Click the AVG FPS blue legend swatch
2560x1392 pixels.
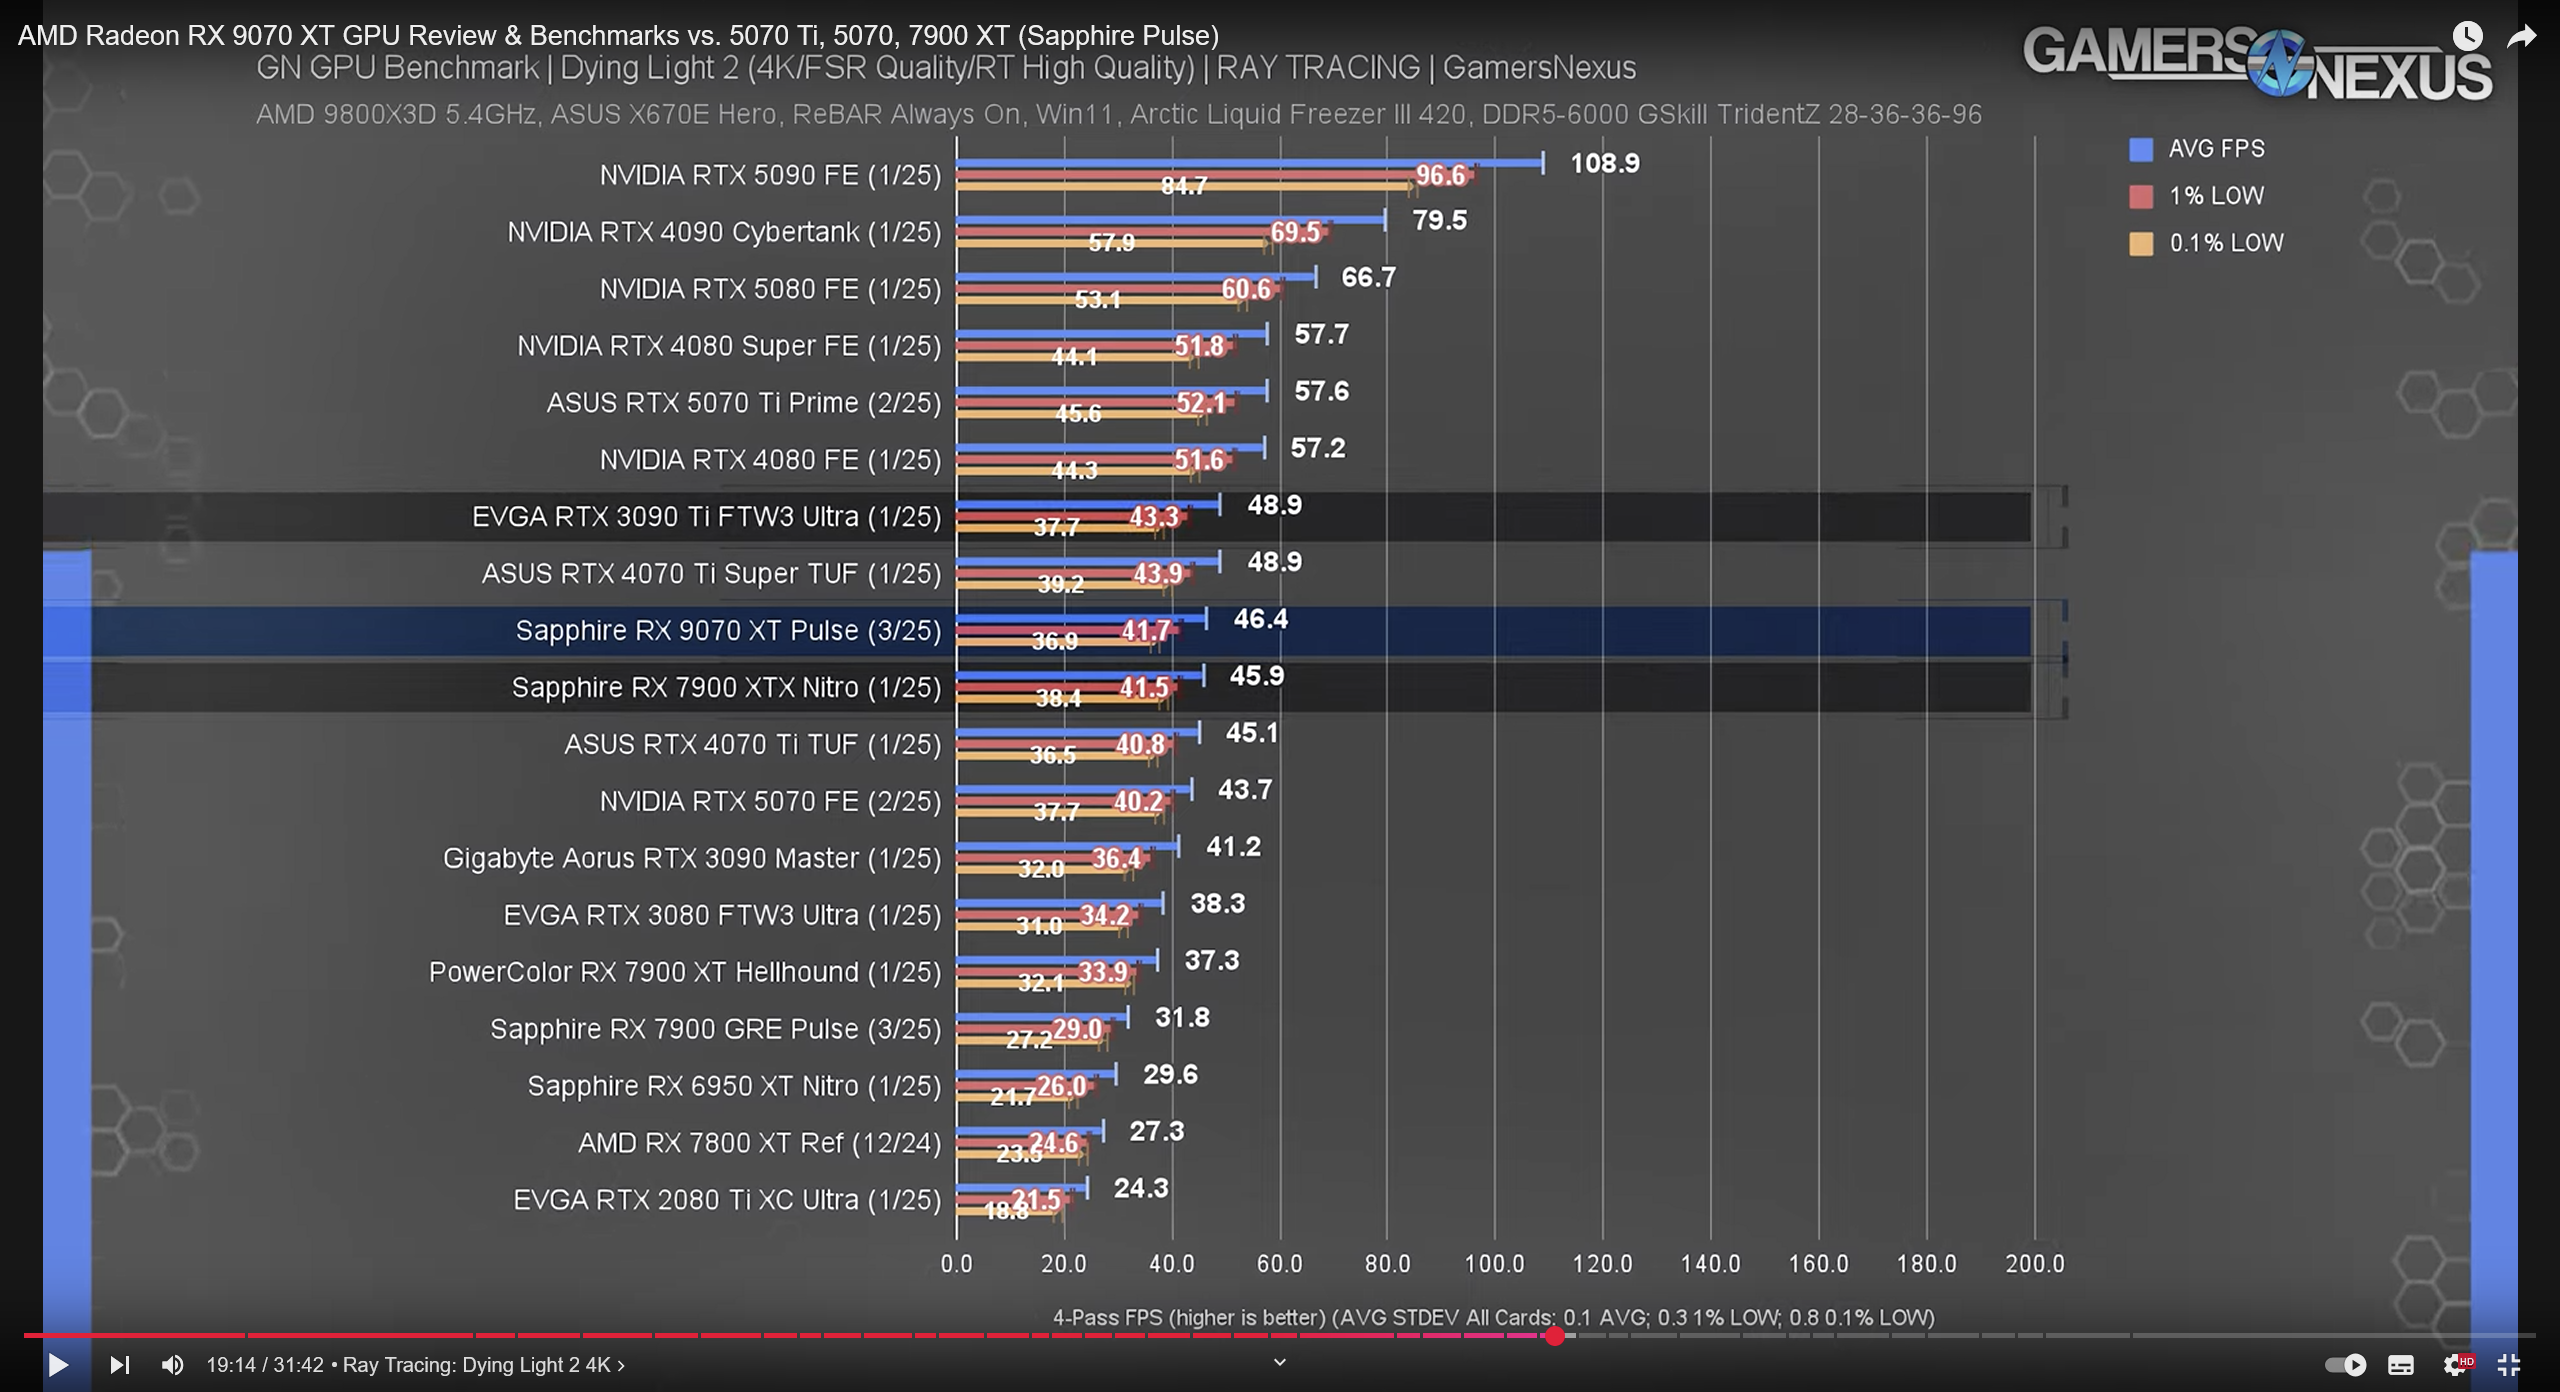[2140, 149]
